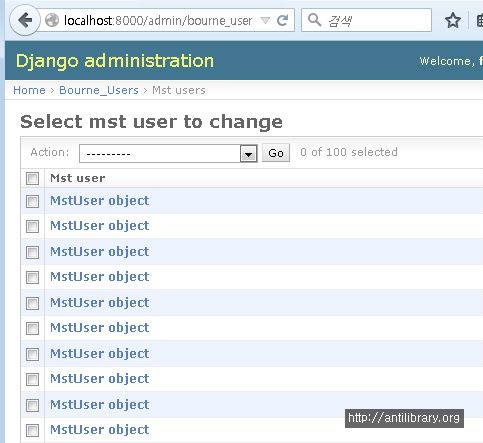Open the first MstUser object link

[x=99, y=201]
